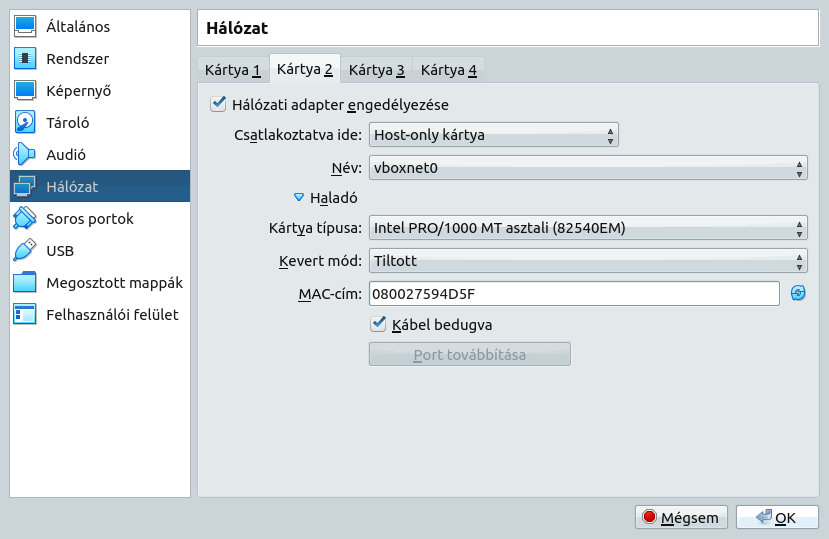The width and height of the screenshot is (829, 539).
Task: Open the Kevert mód dropdown
Action: (x=588, y=261)
